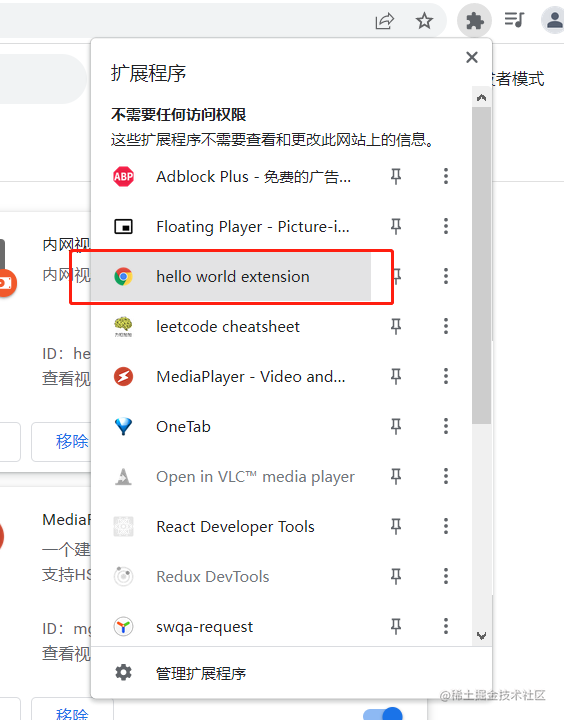Select hello world extension entry
Viewport: 564px width, 720px height.
point(231,276)
